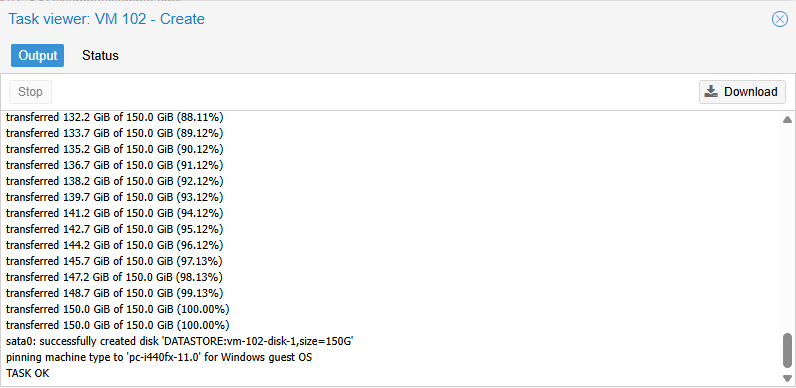The width and height of the screenshot is (796, 388).
Task: Download the task log file
Action: click(742, 92)
